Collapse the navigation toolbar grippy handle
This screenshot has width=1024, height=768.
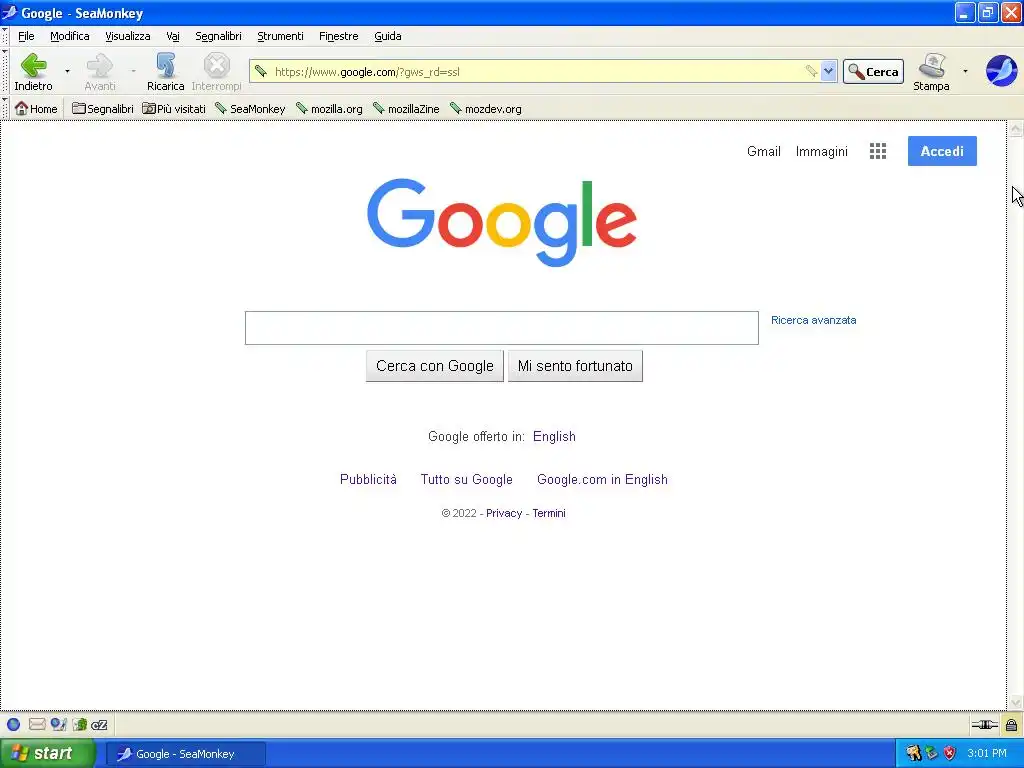5,72
